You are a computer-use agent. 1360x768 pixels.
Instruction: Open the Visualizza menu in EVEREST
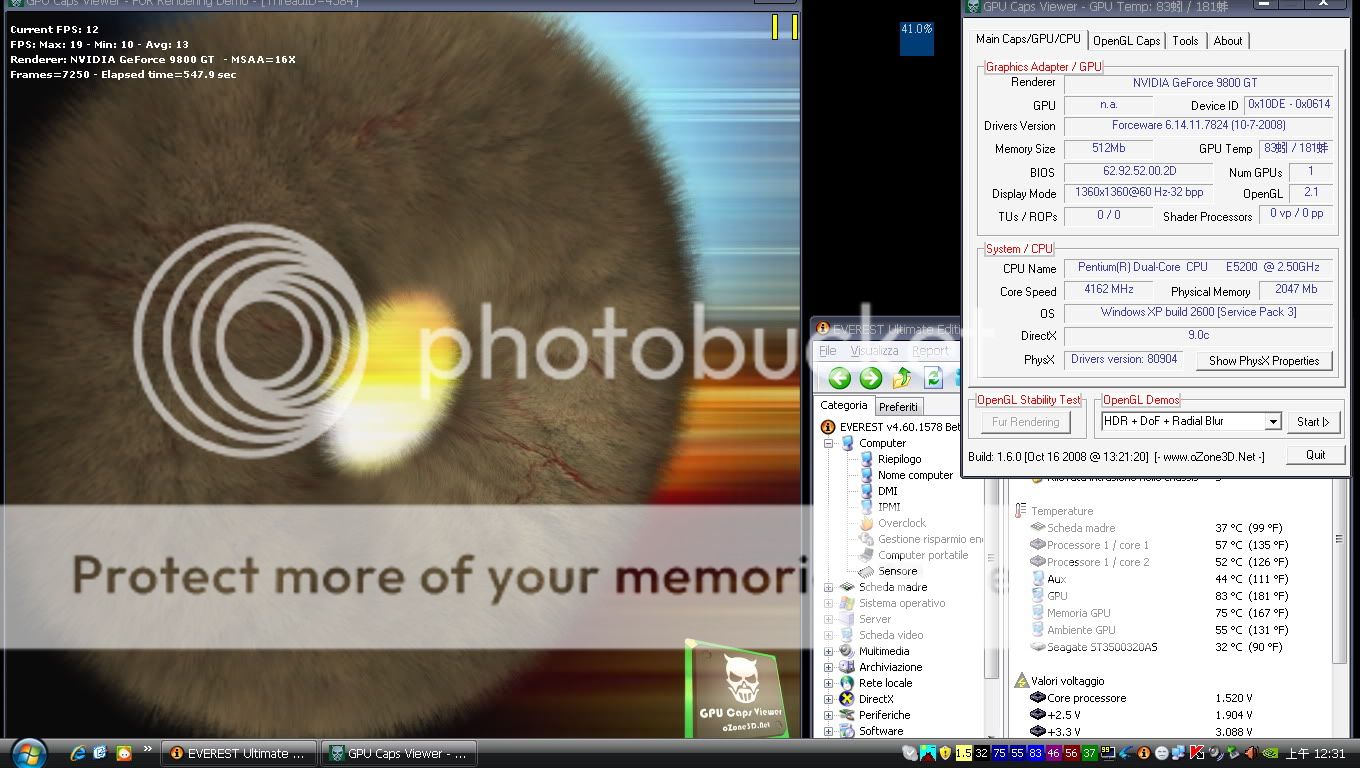tap(874, 351)
